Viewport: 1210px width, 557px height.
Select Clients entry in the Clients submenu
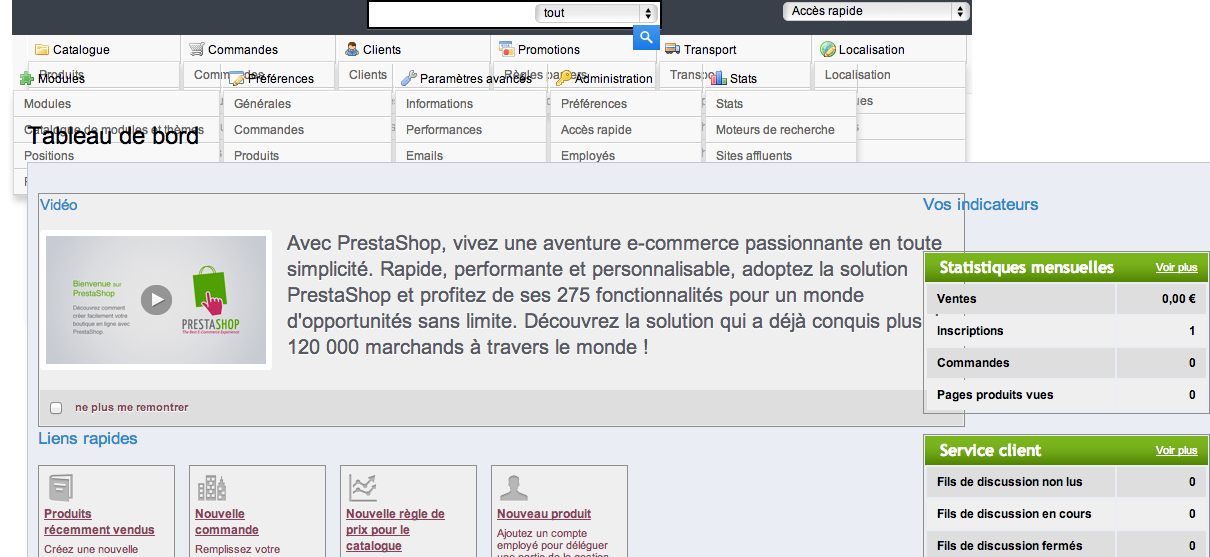pos(368,75)
